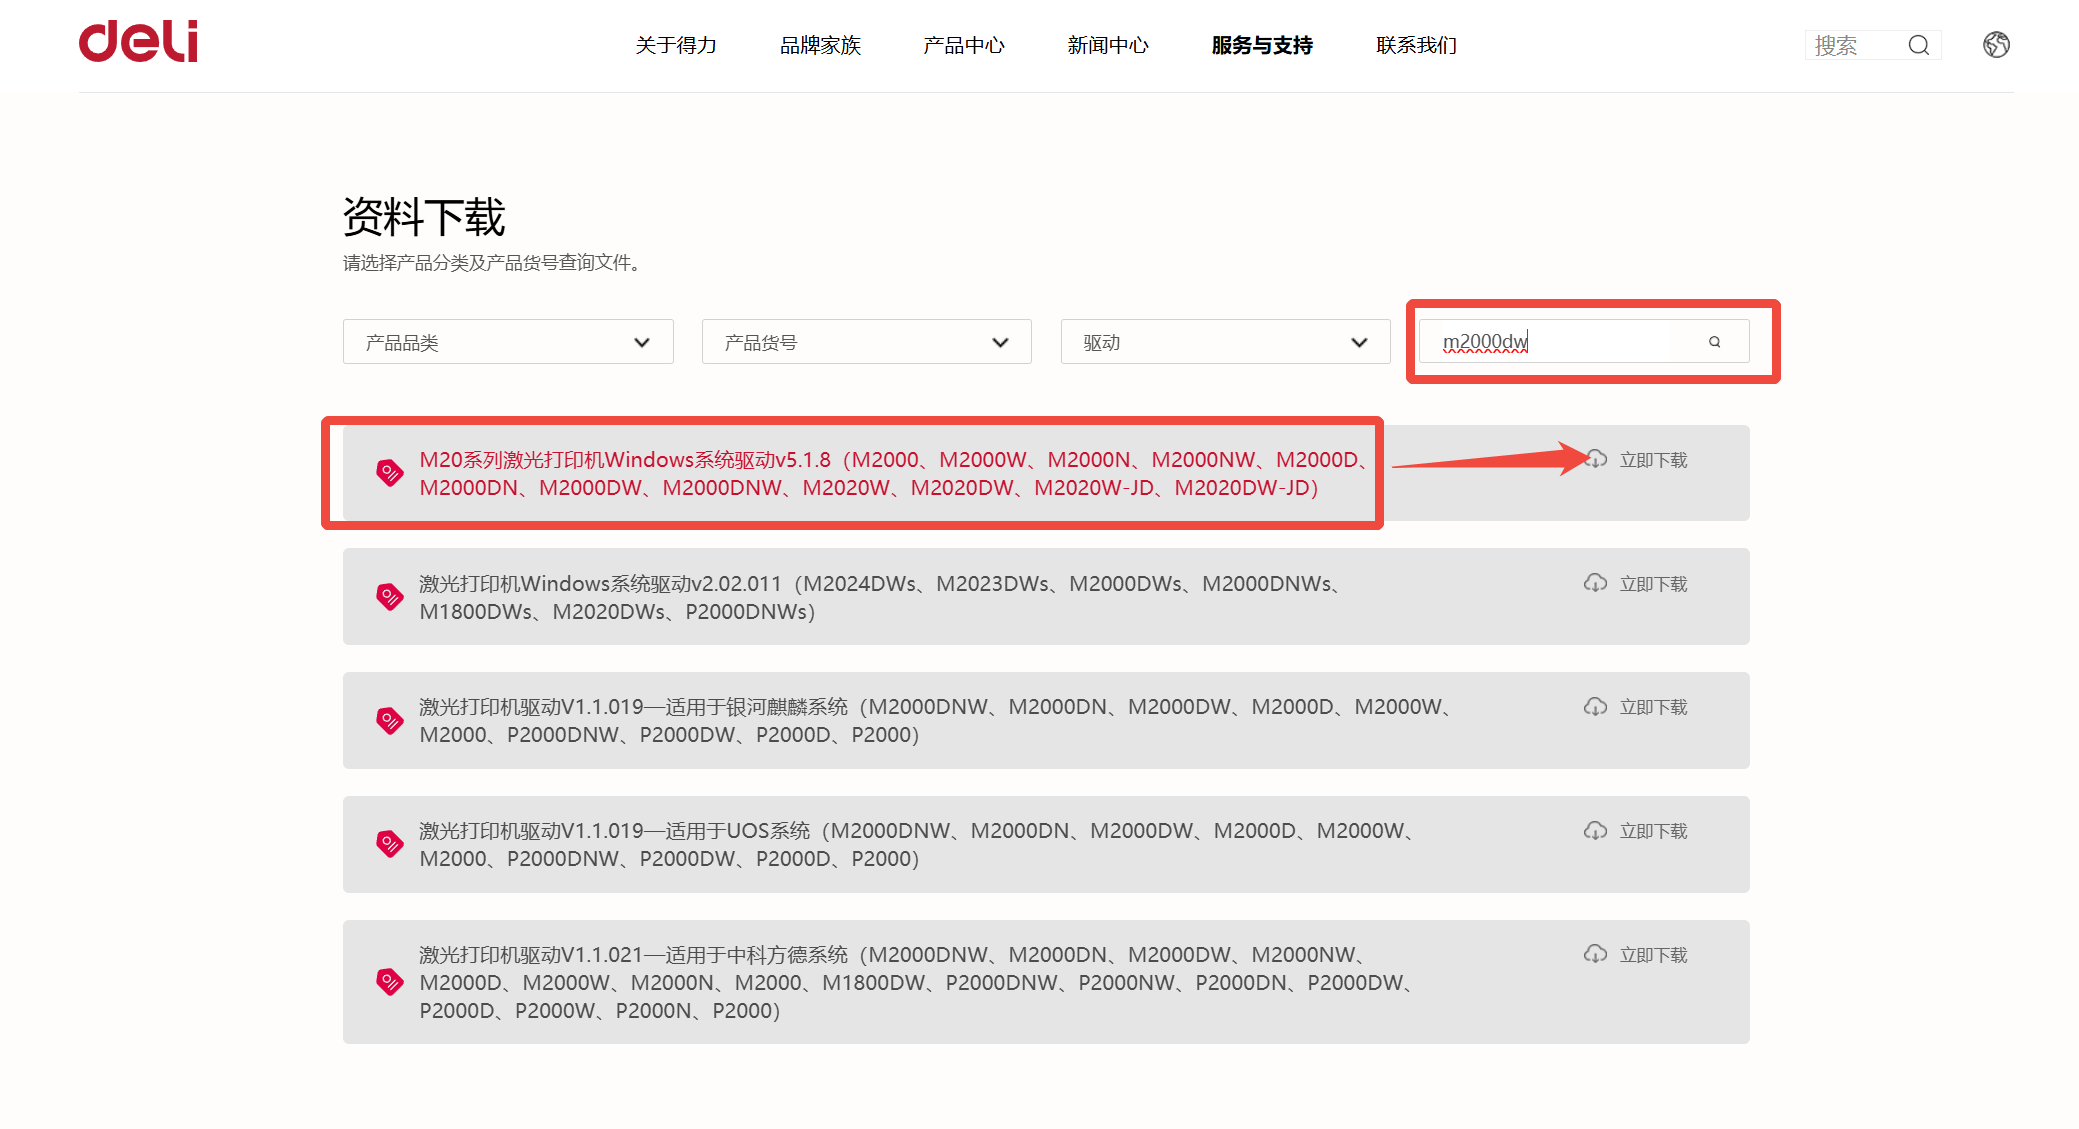
Task: Click the download cloud icon for v2.02.011 driver
Action: pos(1595,583)
